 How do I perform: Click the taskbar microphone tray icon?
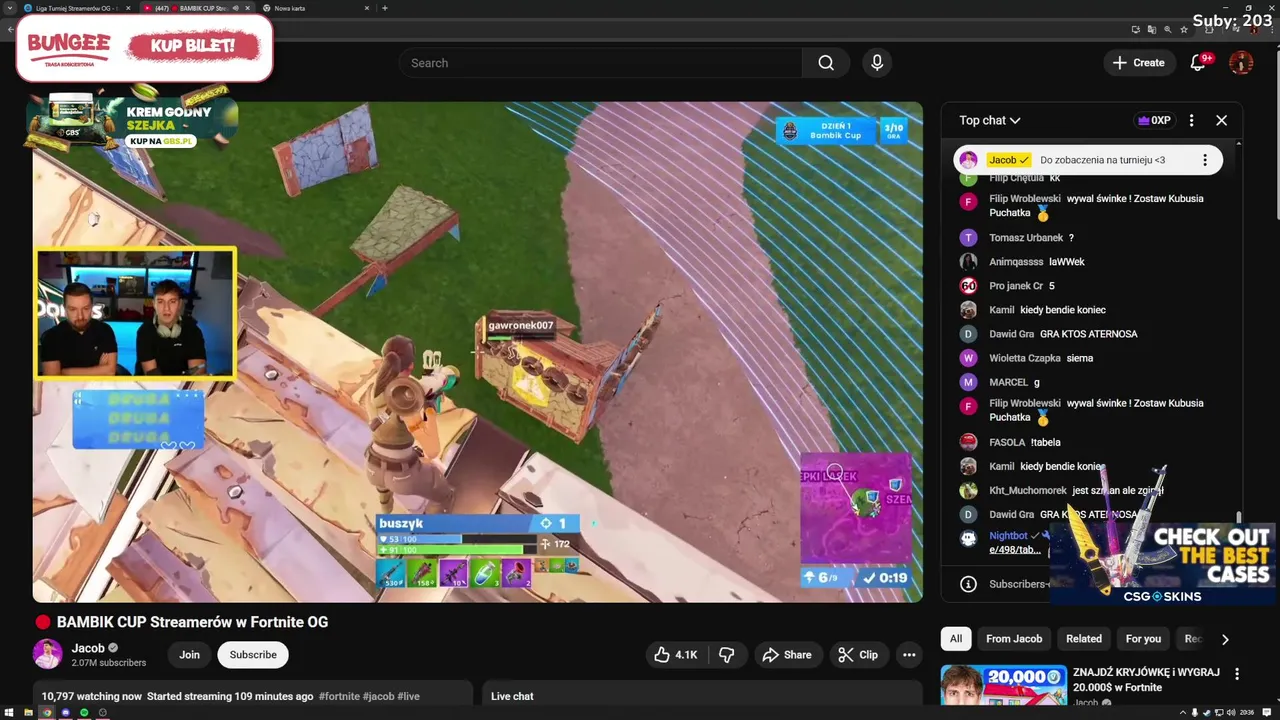point(1195,713)
